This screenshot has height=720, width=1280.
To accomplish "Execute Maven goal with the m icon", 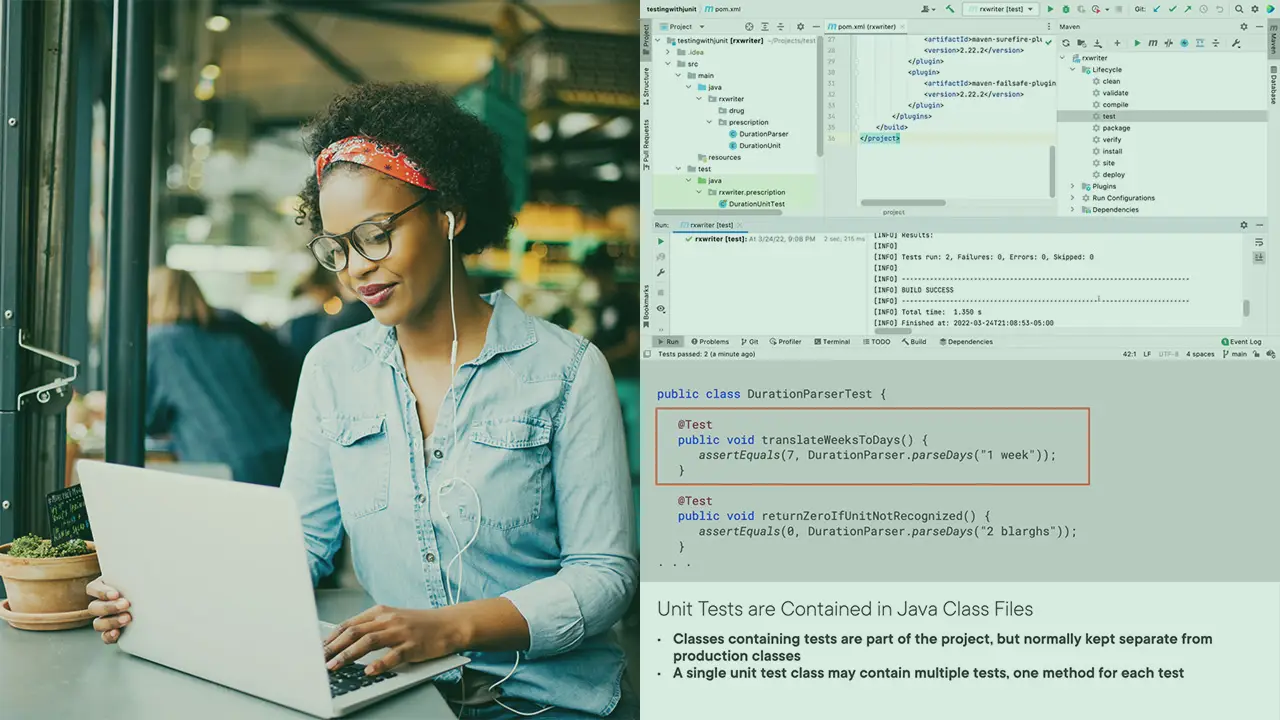I will click(1153, 43).
